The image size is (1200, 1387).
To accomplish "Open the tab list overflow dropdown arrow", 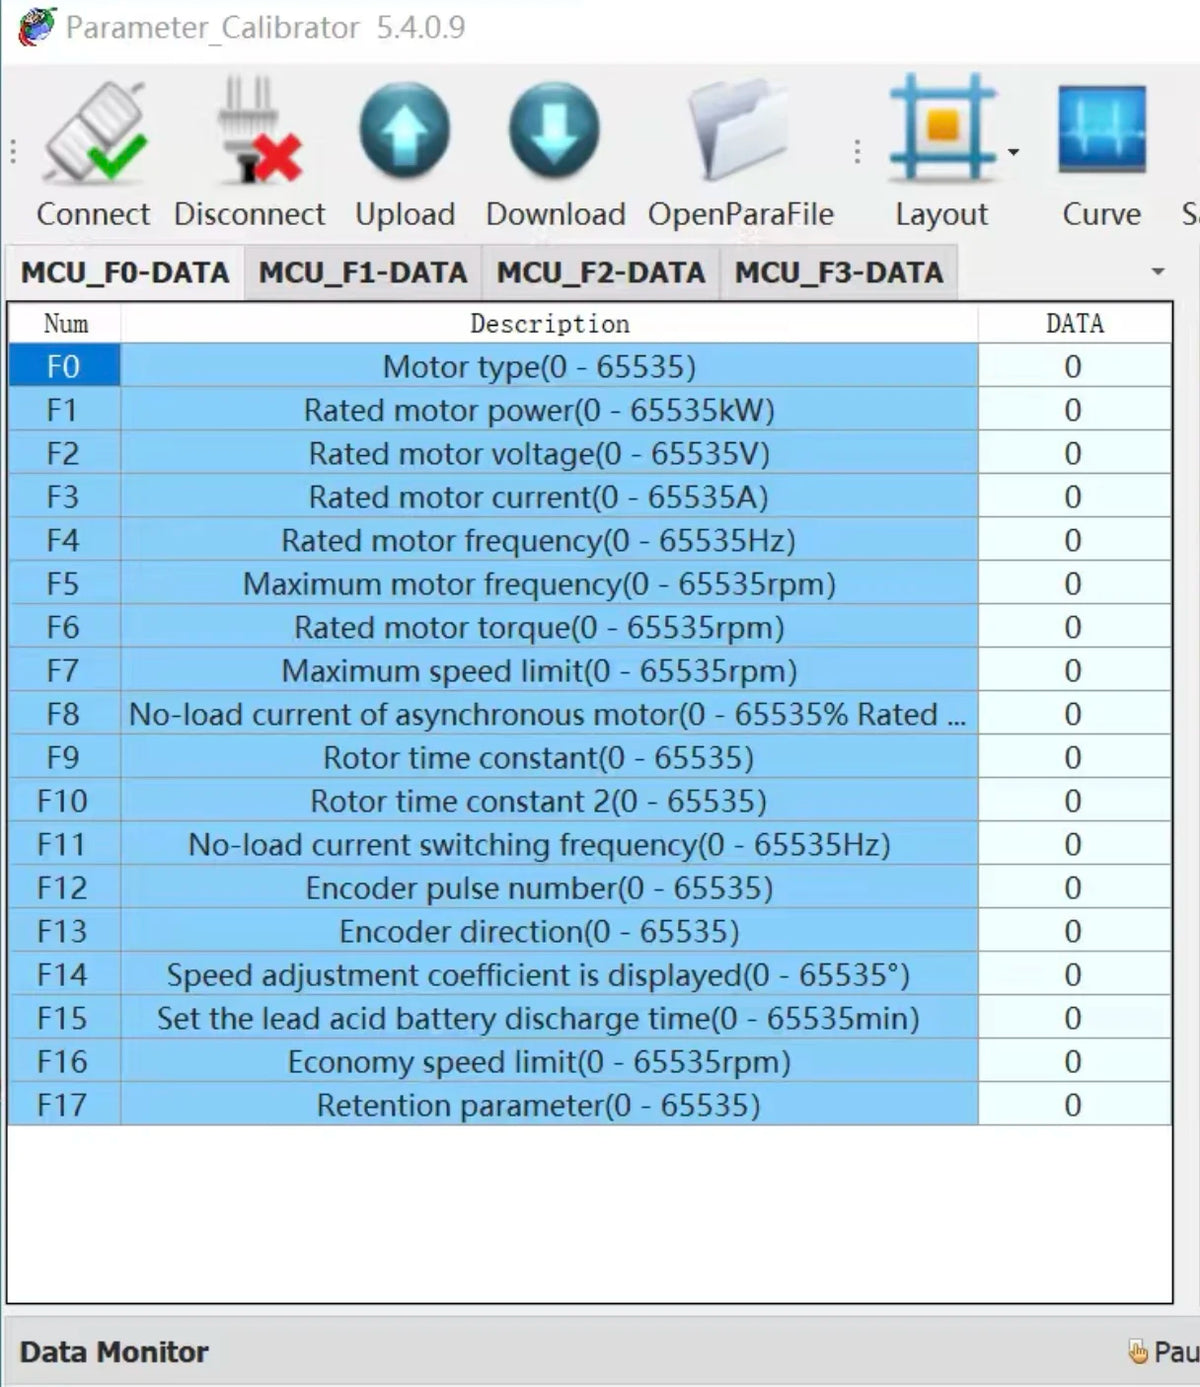I will coord(1158,272).
